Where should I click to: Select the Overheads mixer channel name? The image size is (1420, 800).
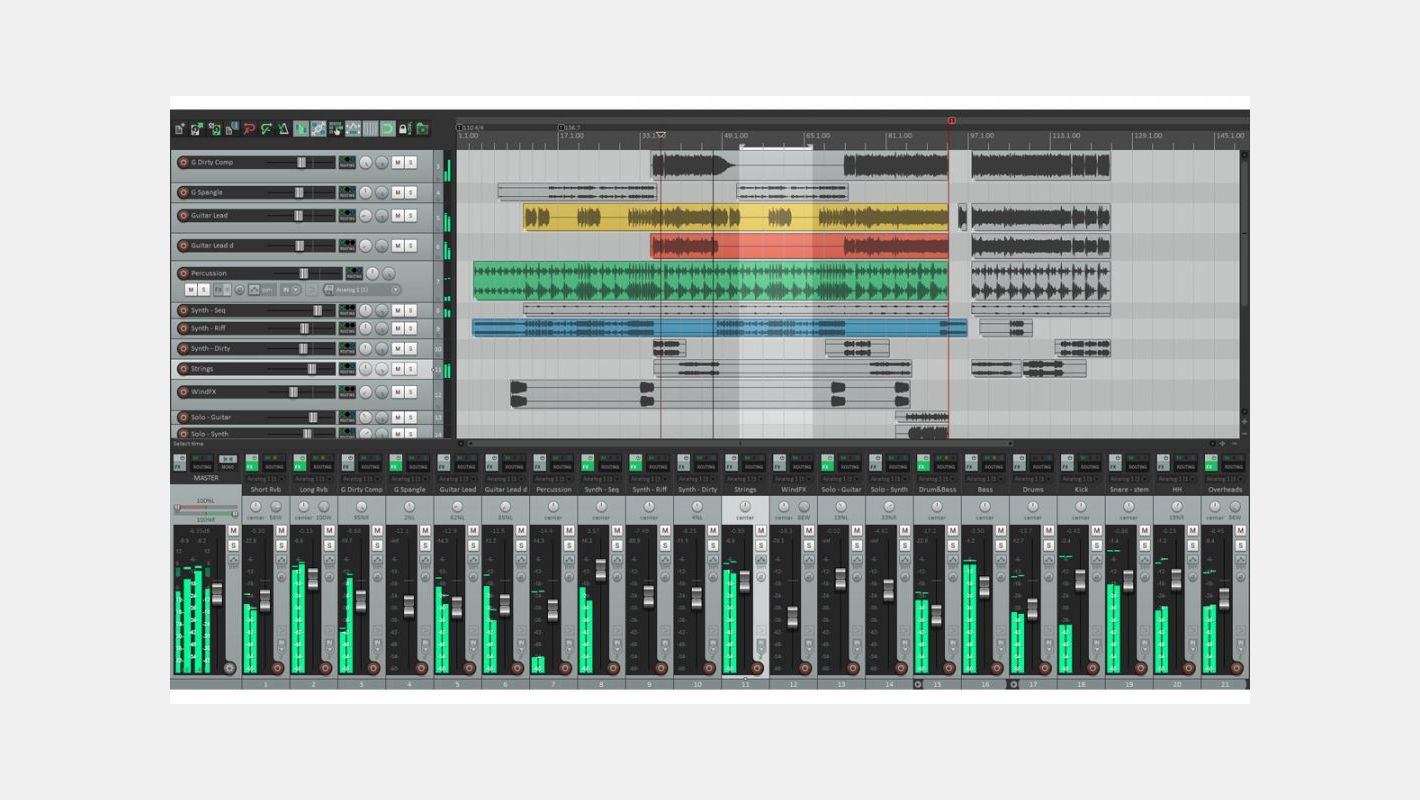(x=1225, y=490)
